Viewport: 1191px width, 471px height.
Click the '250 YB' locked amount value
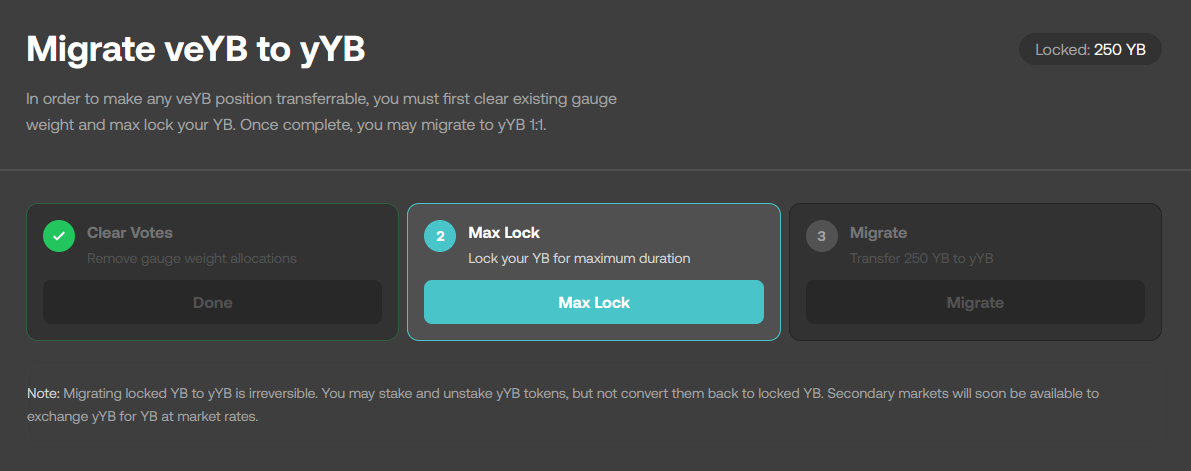(x=1120, y=49)
